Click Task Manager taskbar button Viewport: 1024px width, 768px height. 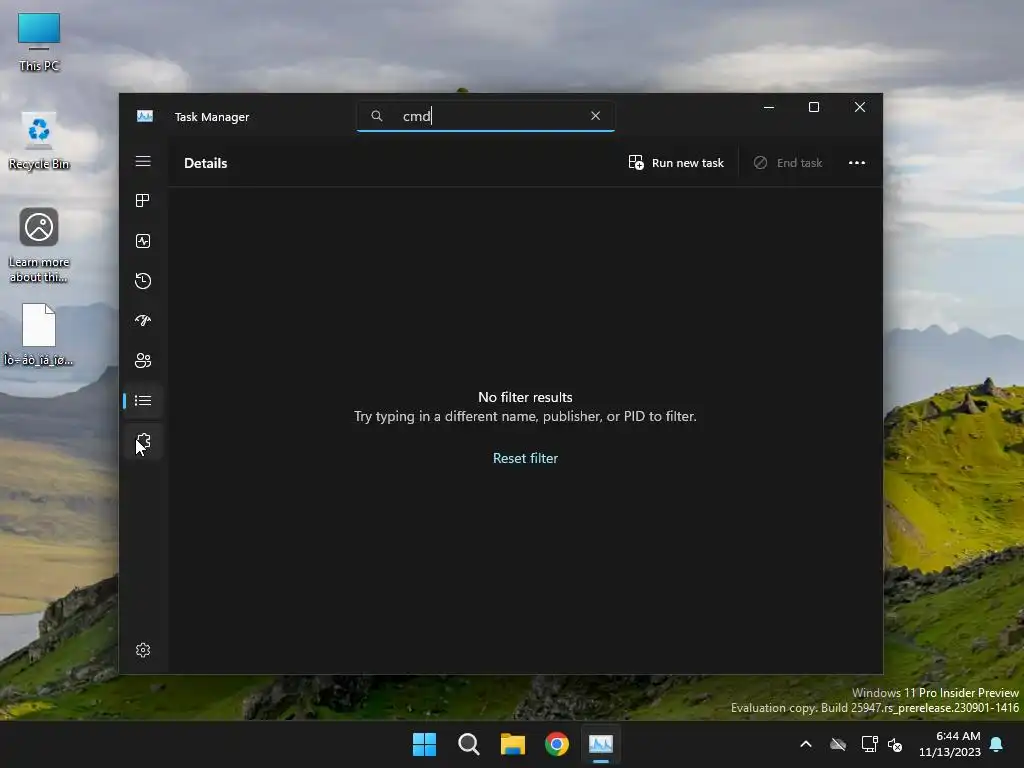tap(601, 744)
